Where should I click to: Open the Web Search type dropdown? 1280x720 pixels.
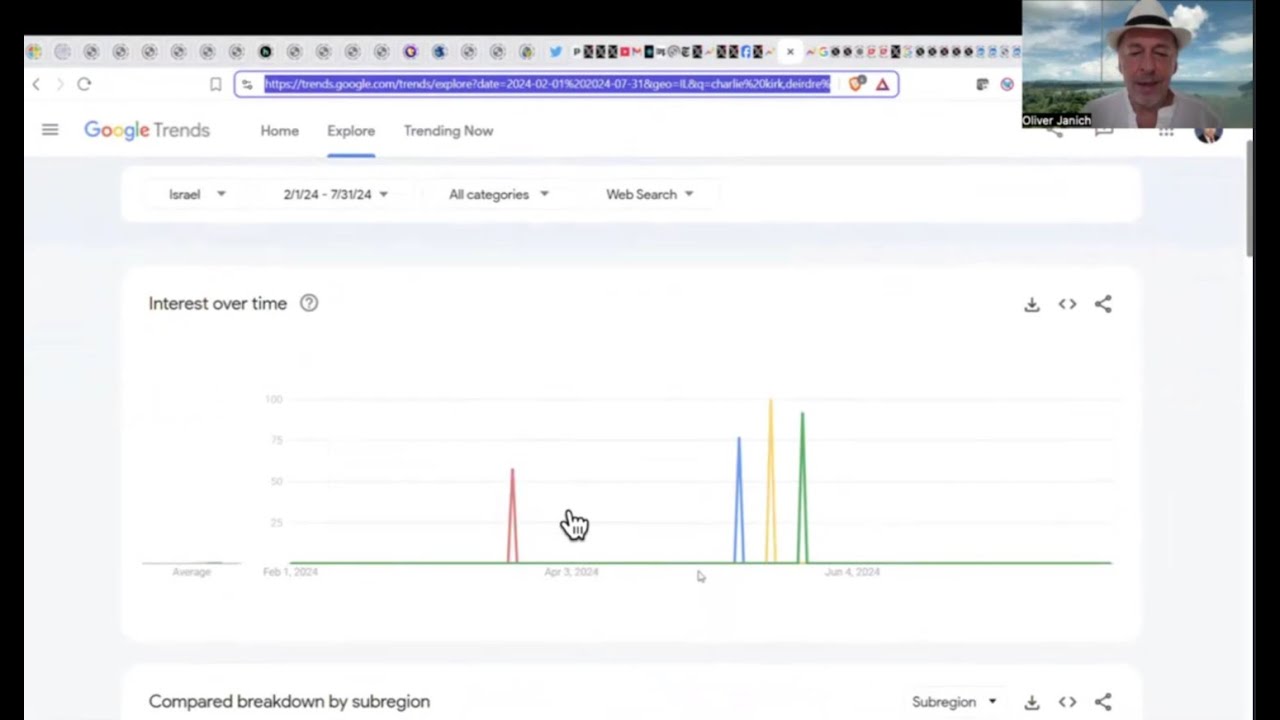pyautogui.click(x=649, y=194)
